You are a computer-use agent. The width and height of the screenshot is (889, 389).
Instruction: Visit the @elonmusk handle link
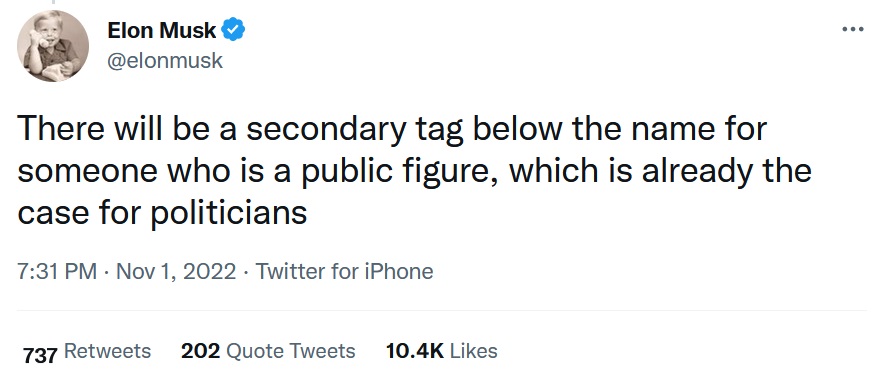[165, 61]
